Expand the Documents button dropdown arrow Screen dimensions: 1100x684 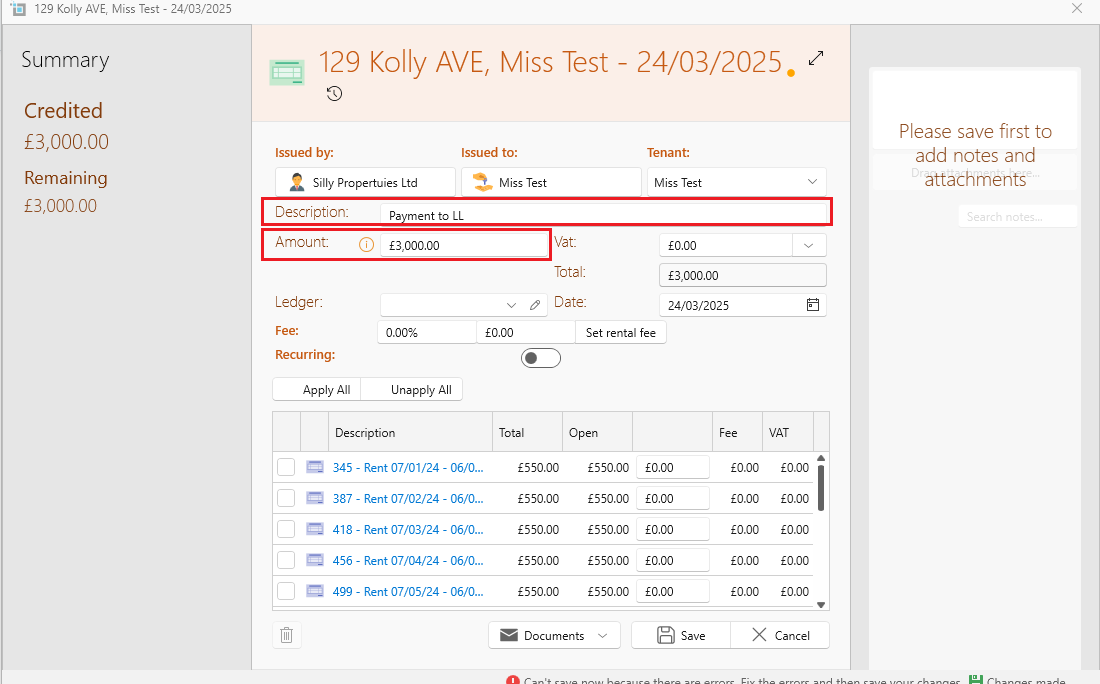coord(603,636)
